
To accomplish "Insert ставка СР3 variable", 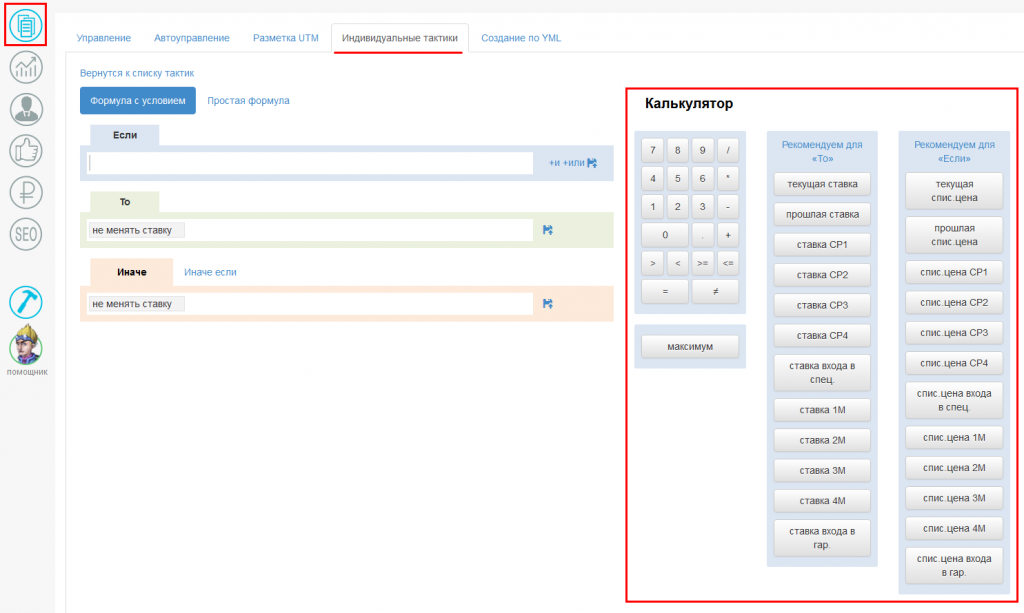I will click(822, 305).
